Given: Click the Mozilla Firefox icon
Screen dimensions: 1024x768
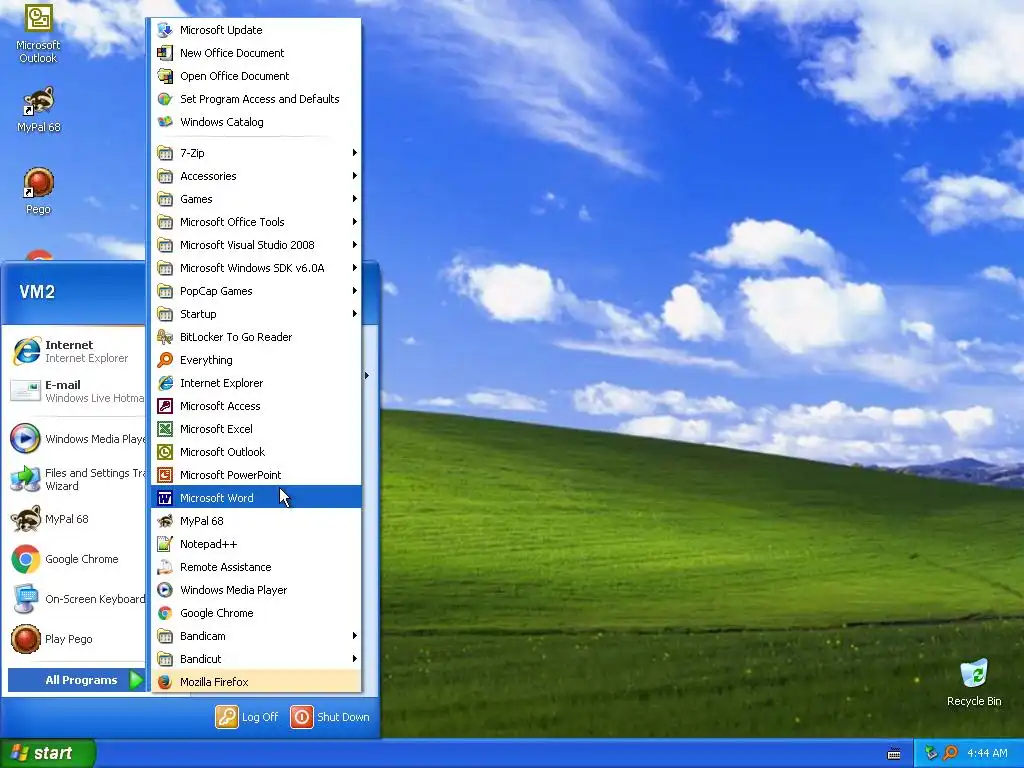Looking at the screenshot, I should pos(165,682).
